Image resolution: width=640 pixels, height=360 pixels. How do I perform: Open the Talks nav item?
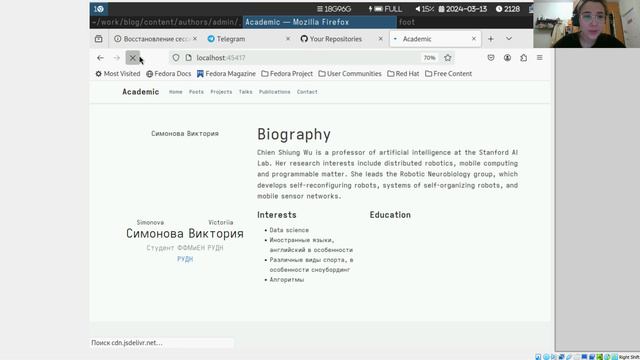245,92
